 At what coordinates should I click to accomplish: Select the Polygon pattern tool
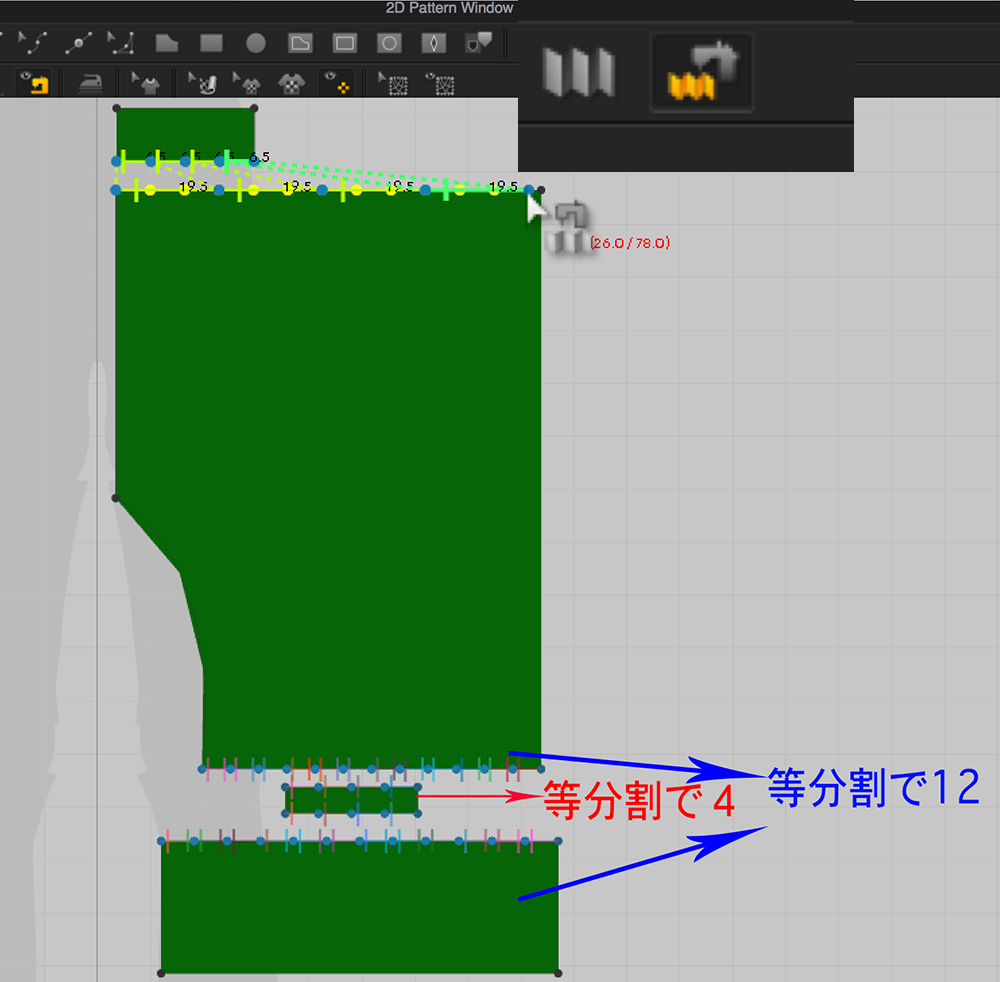(x=166, y=43)
